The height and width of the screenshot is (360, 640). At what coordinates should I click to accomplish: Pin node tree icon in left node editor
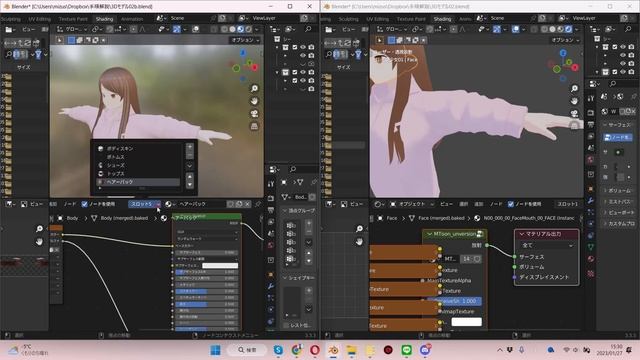coord(258,204)
